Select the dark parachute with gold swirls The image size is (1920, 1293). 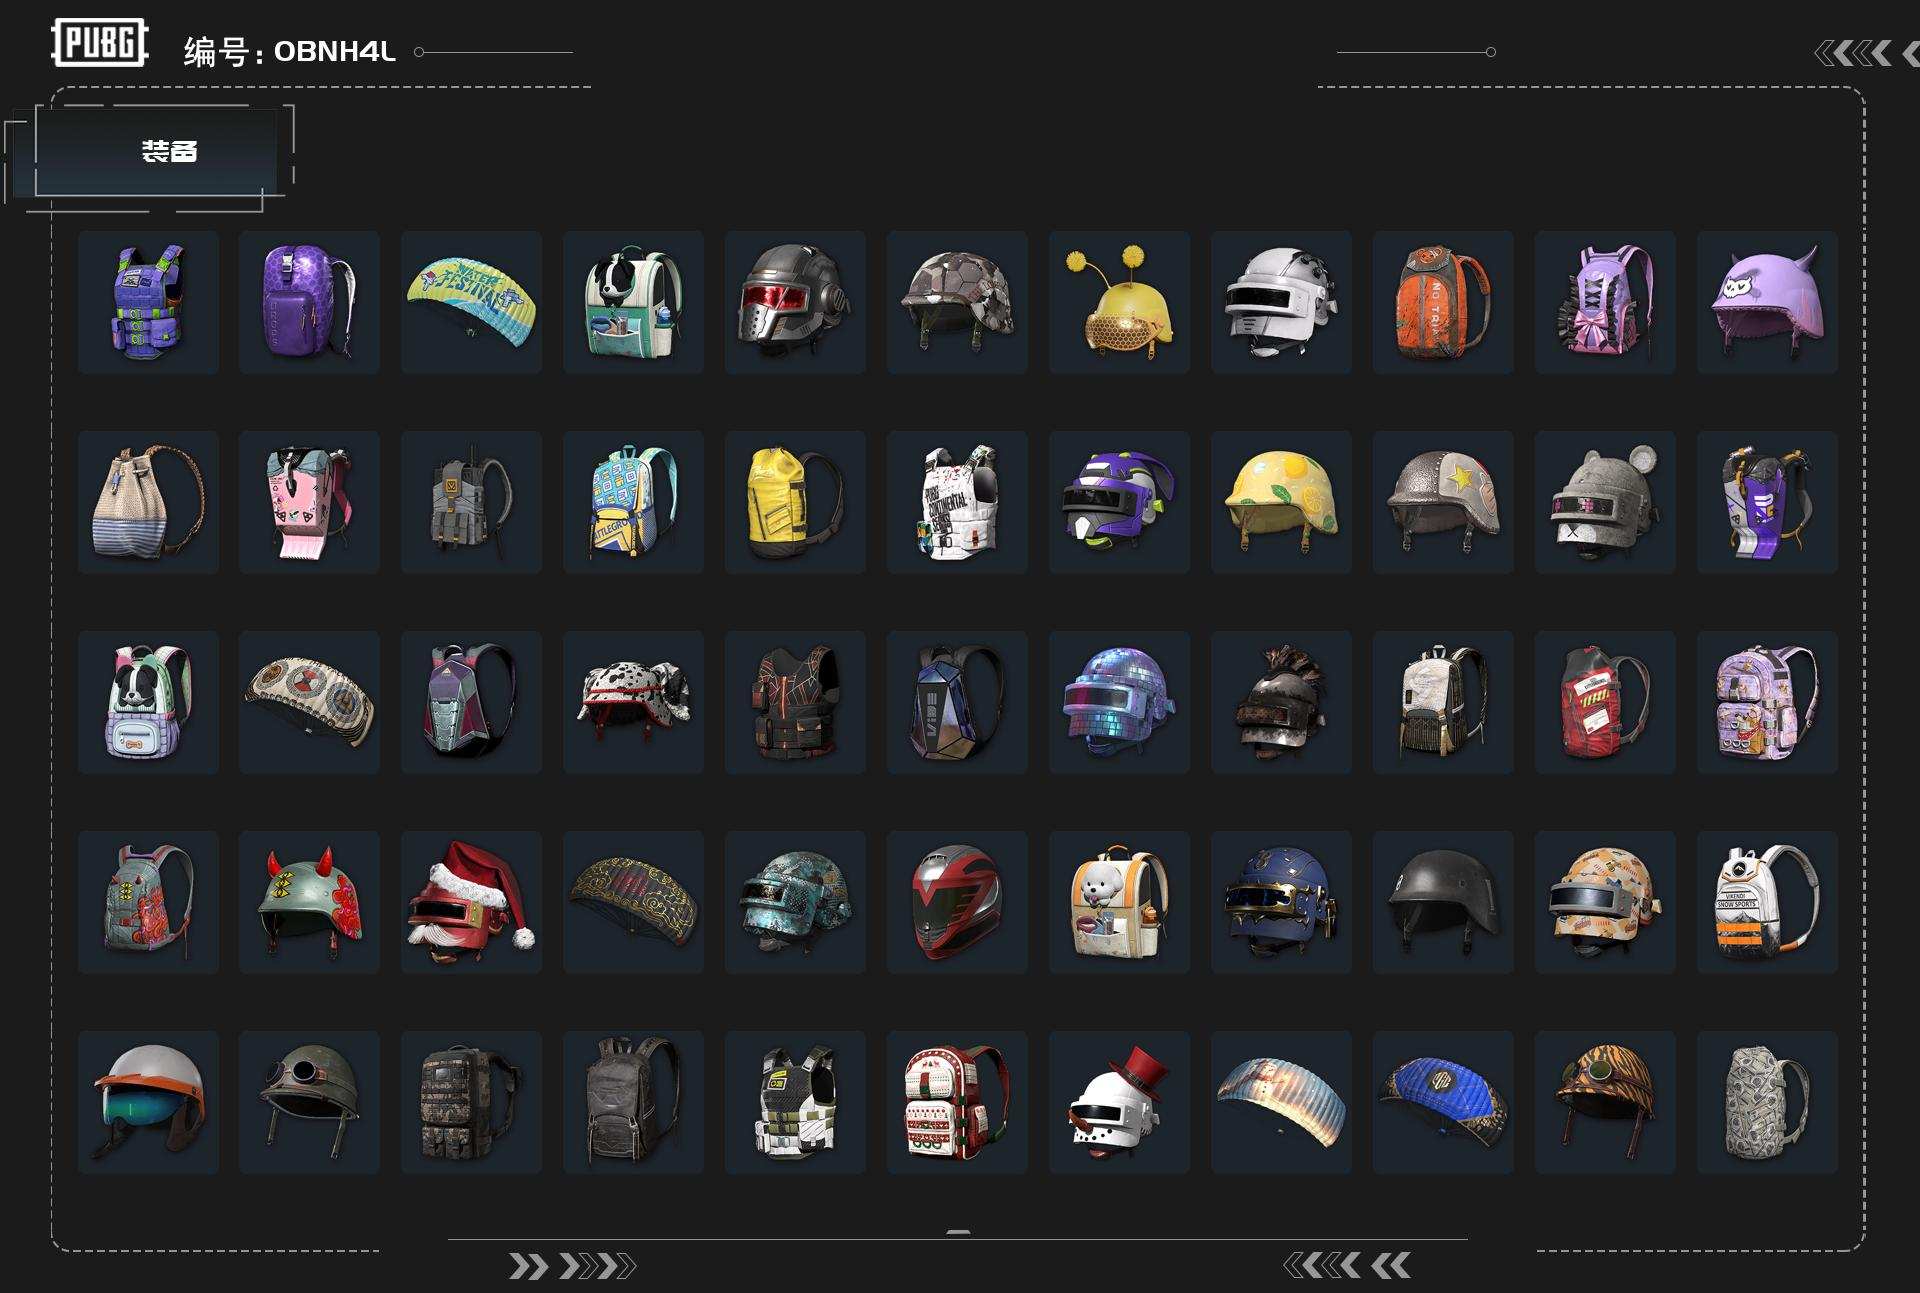pos(633,902)
